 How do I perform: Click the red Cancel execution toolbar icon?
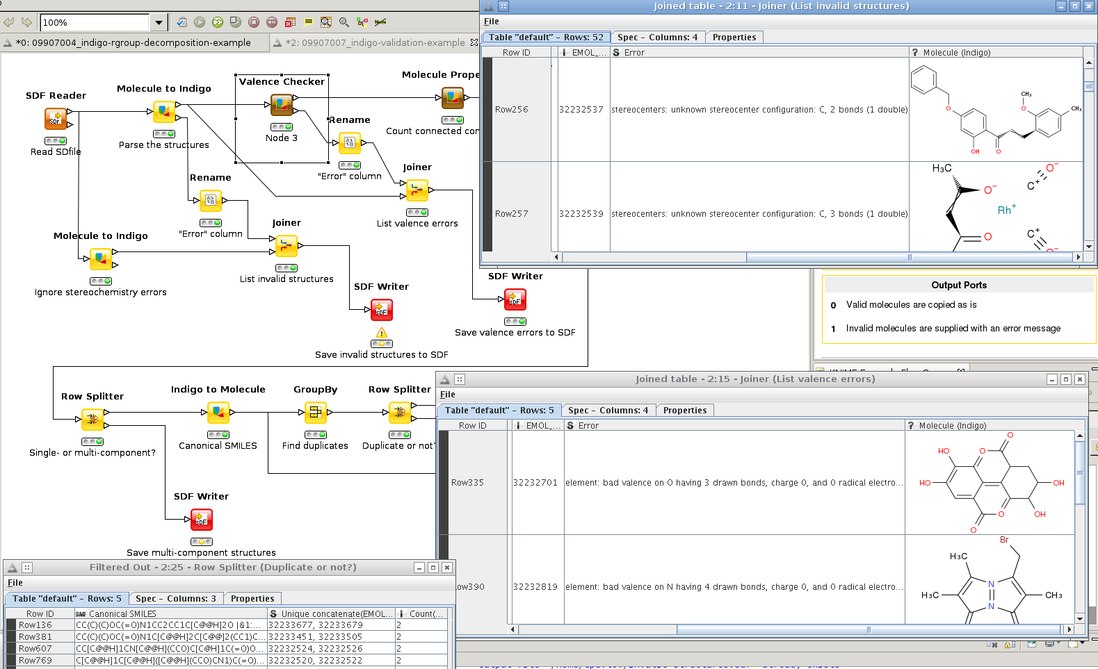click(254, 21)
